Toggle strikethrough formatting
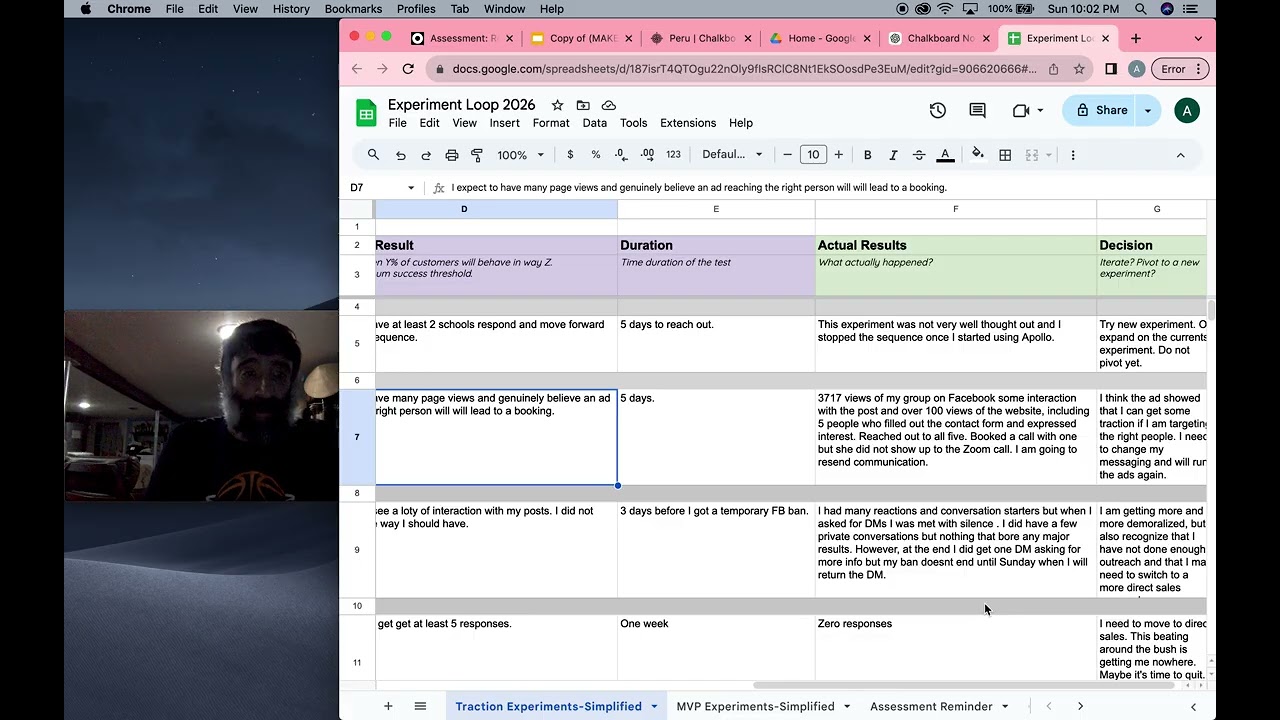 [919, 155]
